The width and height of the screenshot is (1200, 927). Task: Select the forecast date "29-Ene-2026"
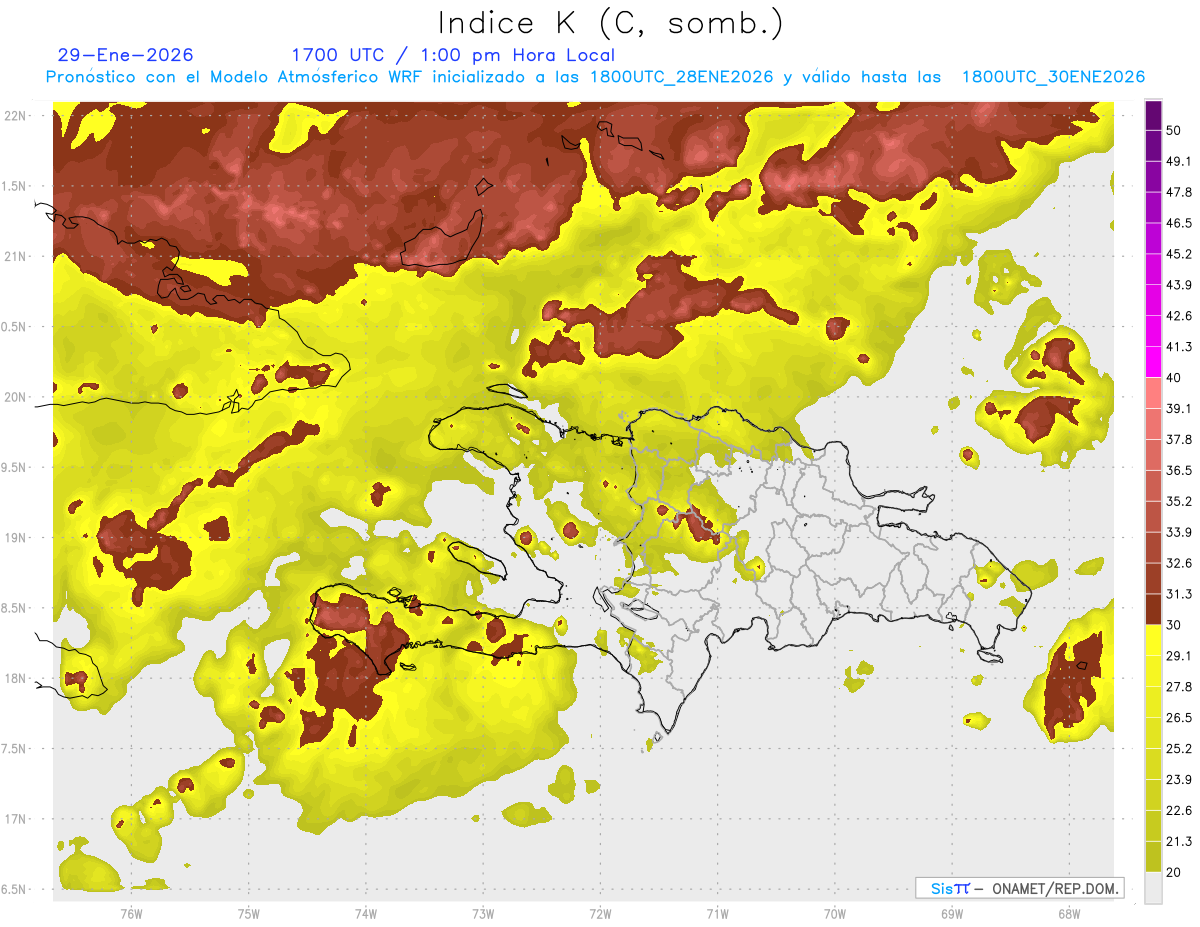pyautogui.click(x=126, y=55)
